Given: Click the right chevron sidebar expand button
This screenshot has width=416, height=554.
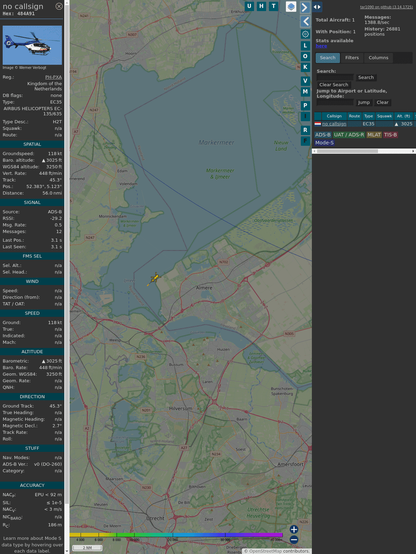Looking at the screenshot, I should (305, 7).
